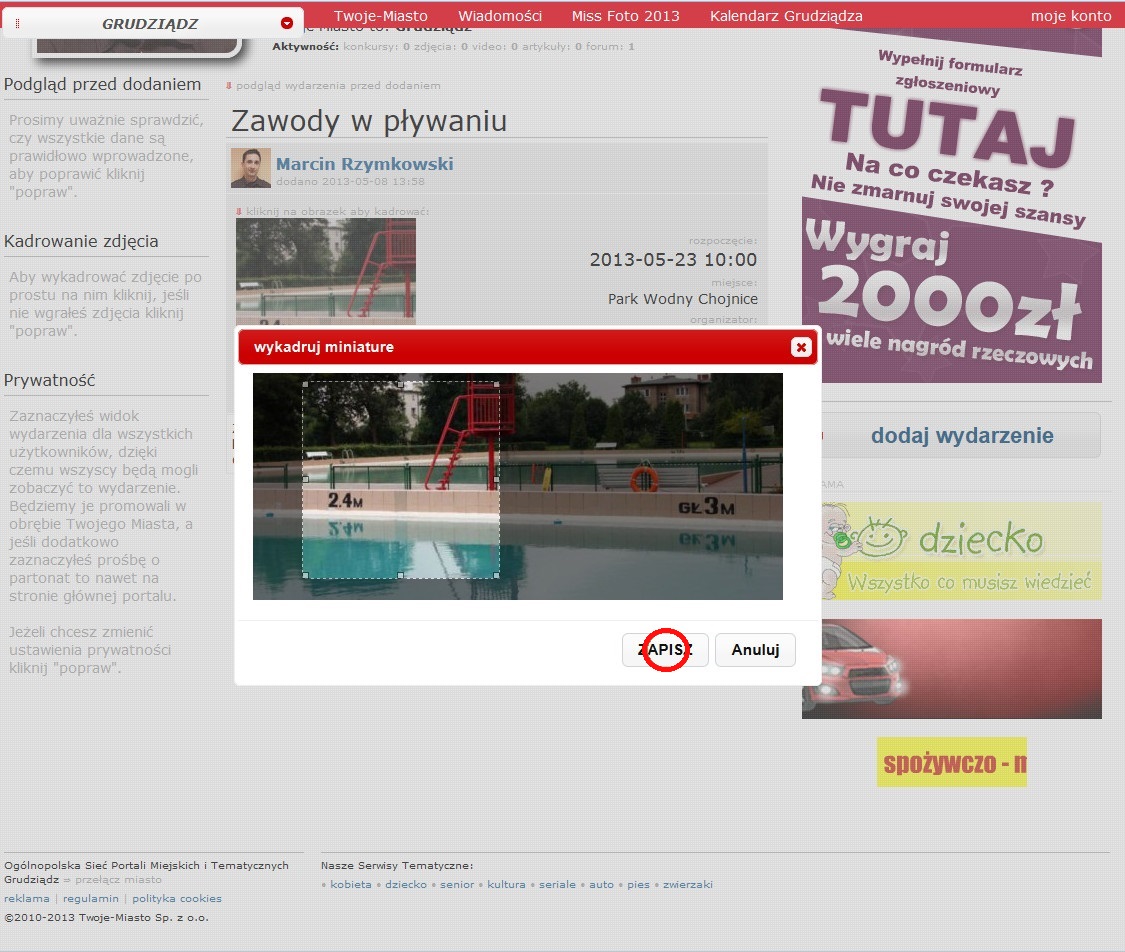This screenshot has height=952, width=1125.
Task: Click the event pool thumbnail to crop
Action: pos(326,271)
